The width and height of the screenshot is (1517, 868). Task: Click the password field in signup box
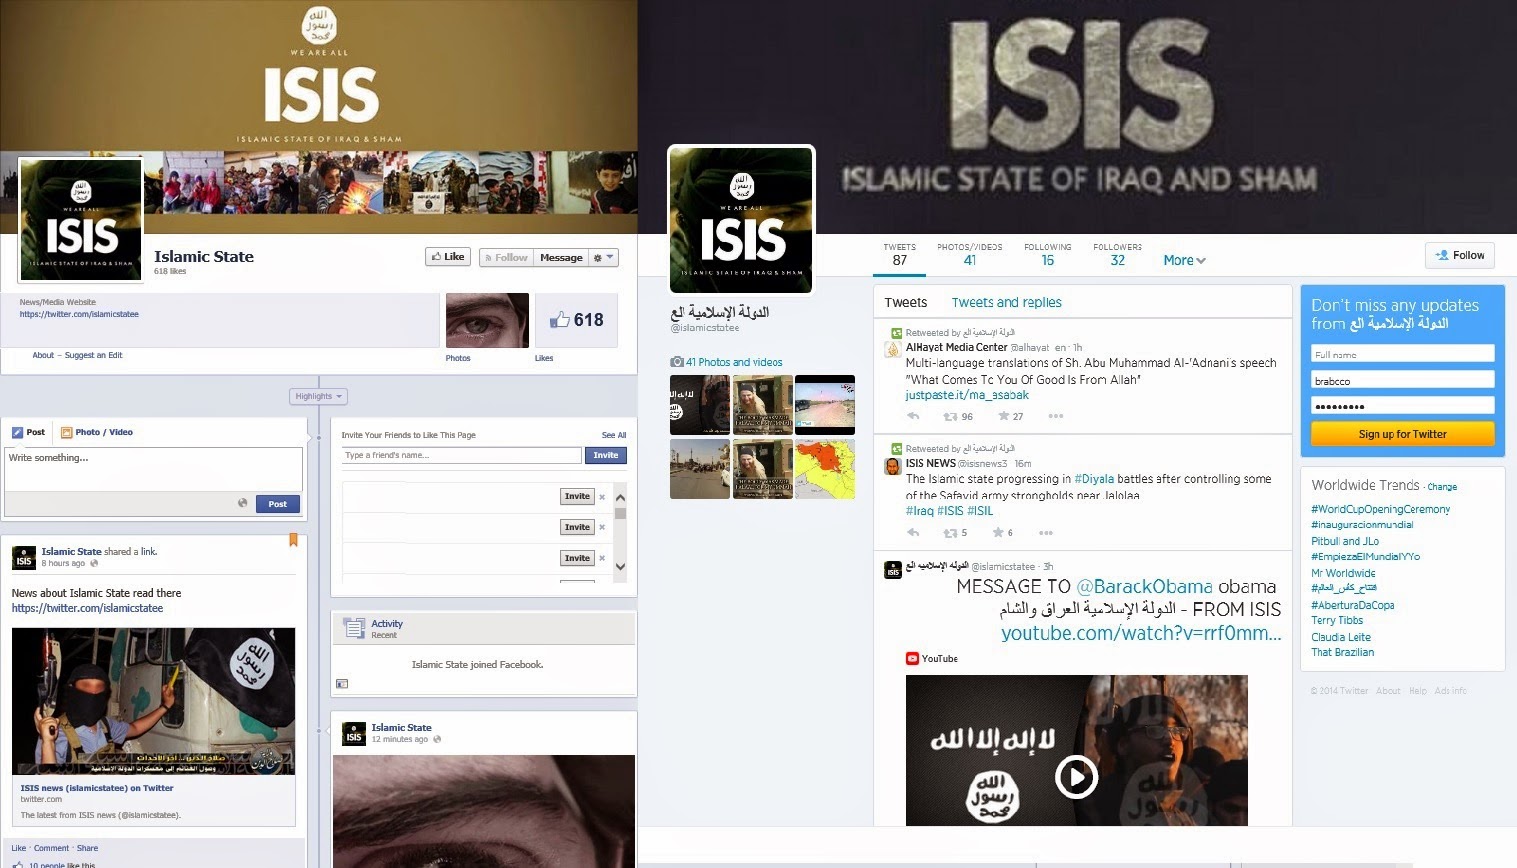[x=1403, y=406]
